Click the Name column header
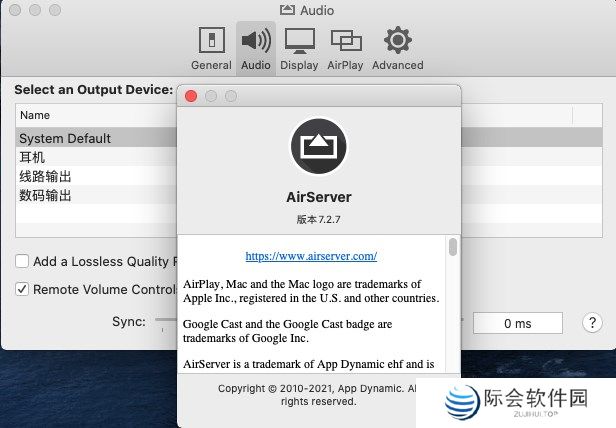The image size is (616, 428). (35, 115)
